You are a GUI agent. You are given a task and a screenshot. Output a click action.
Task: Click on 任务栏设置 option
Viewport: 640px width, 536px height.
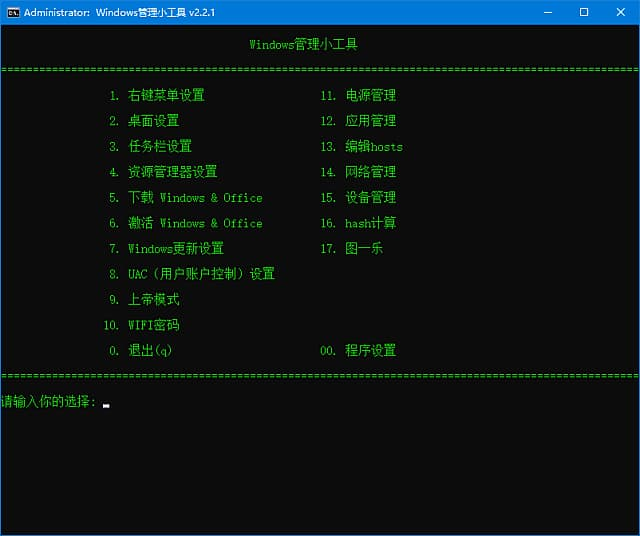(159, 146)
